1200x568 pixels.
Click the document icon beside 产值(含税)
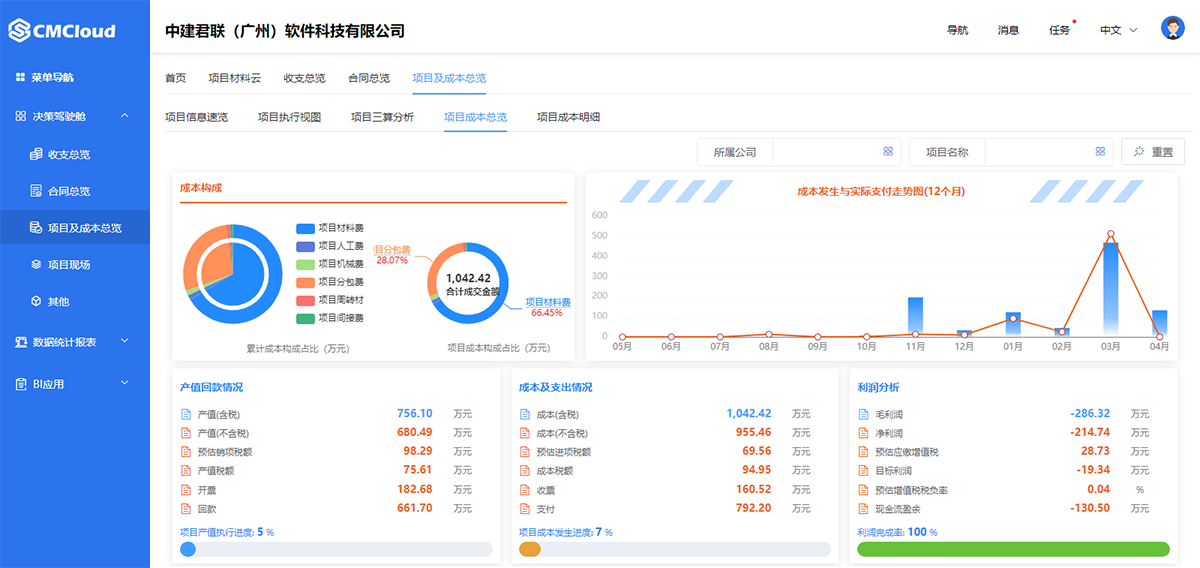(x=185, y=414)
